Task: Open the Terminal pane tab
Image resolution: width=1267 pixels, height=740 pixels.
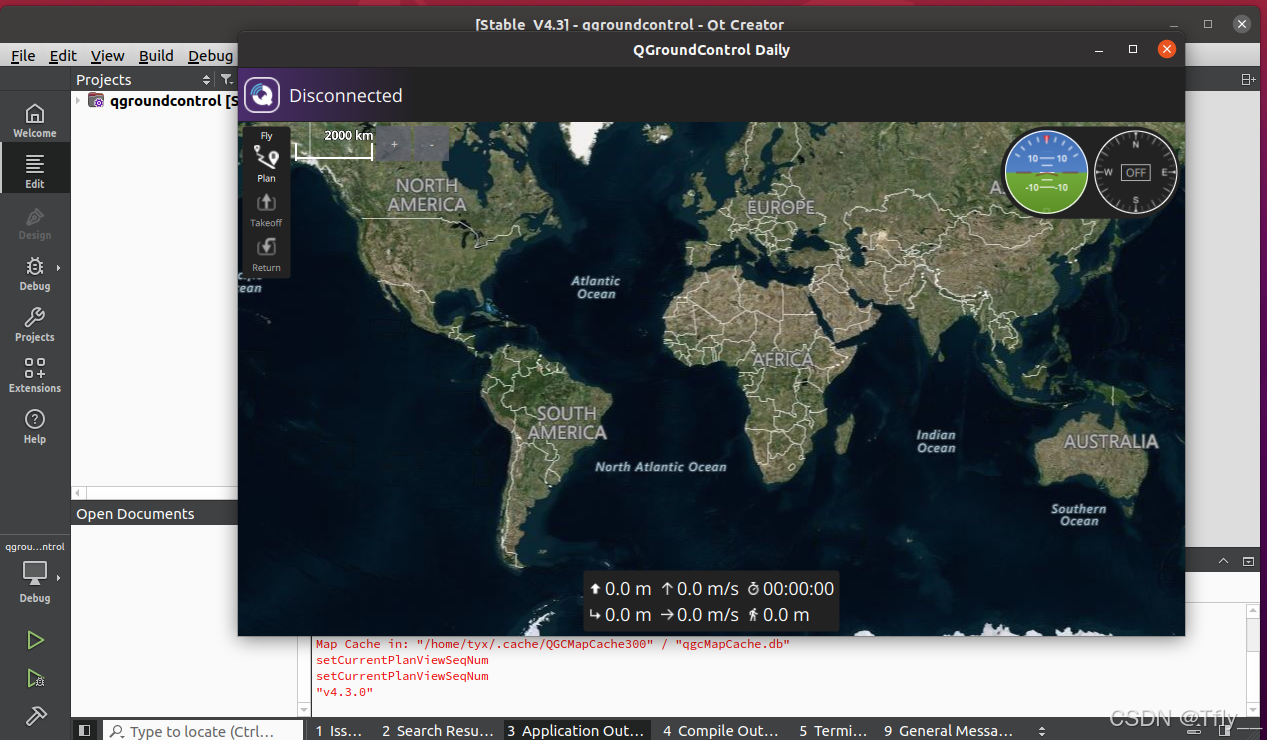Action: [x=833, y=731]
